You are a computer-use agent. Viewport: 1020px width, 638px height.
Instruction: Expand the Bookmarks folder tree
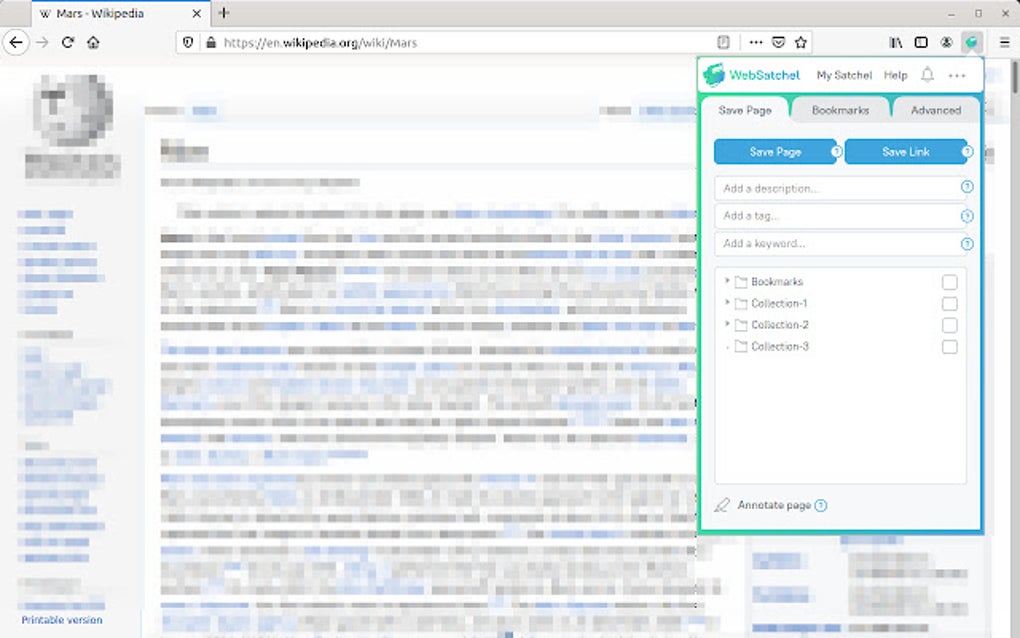(x=726, y=281)
